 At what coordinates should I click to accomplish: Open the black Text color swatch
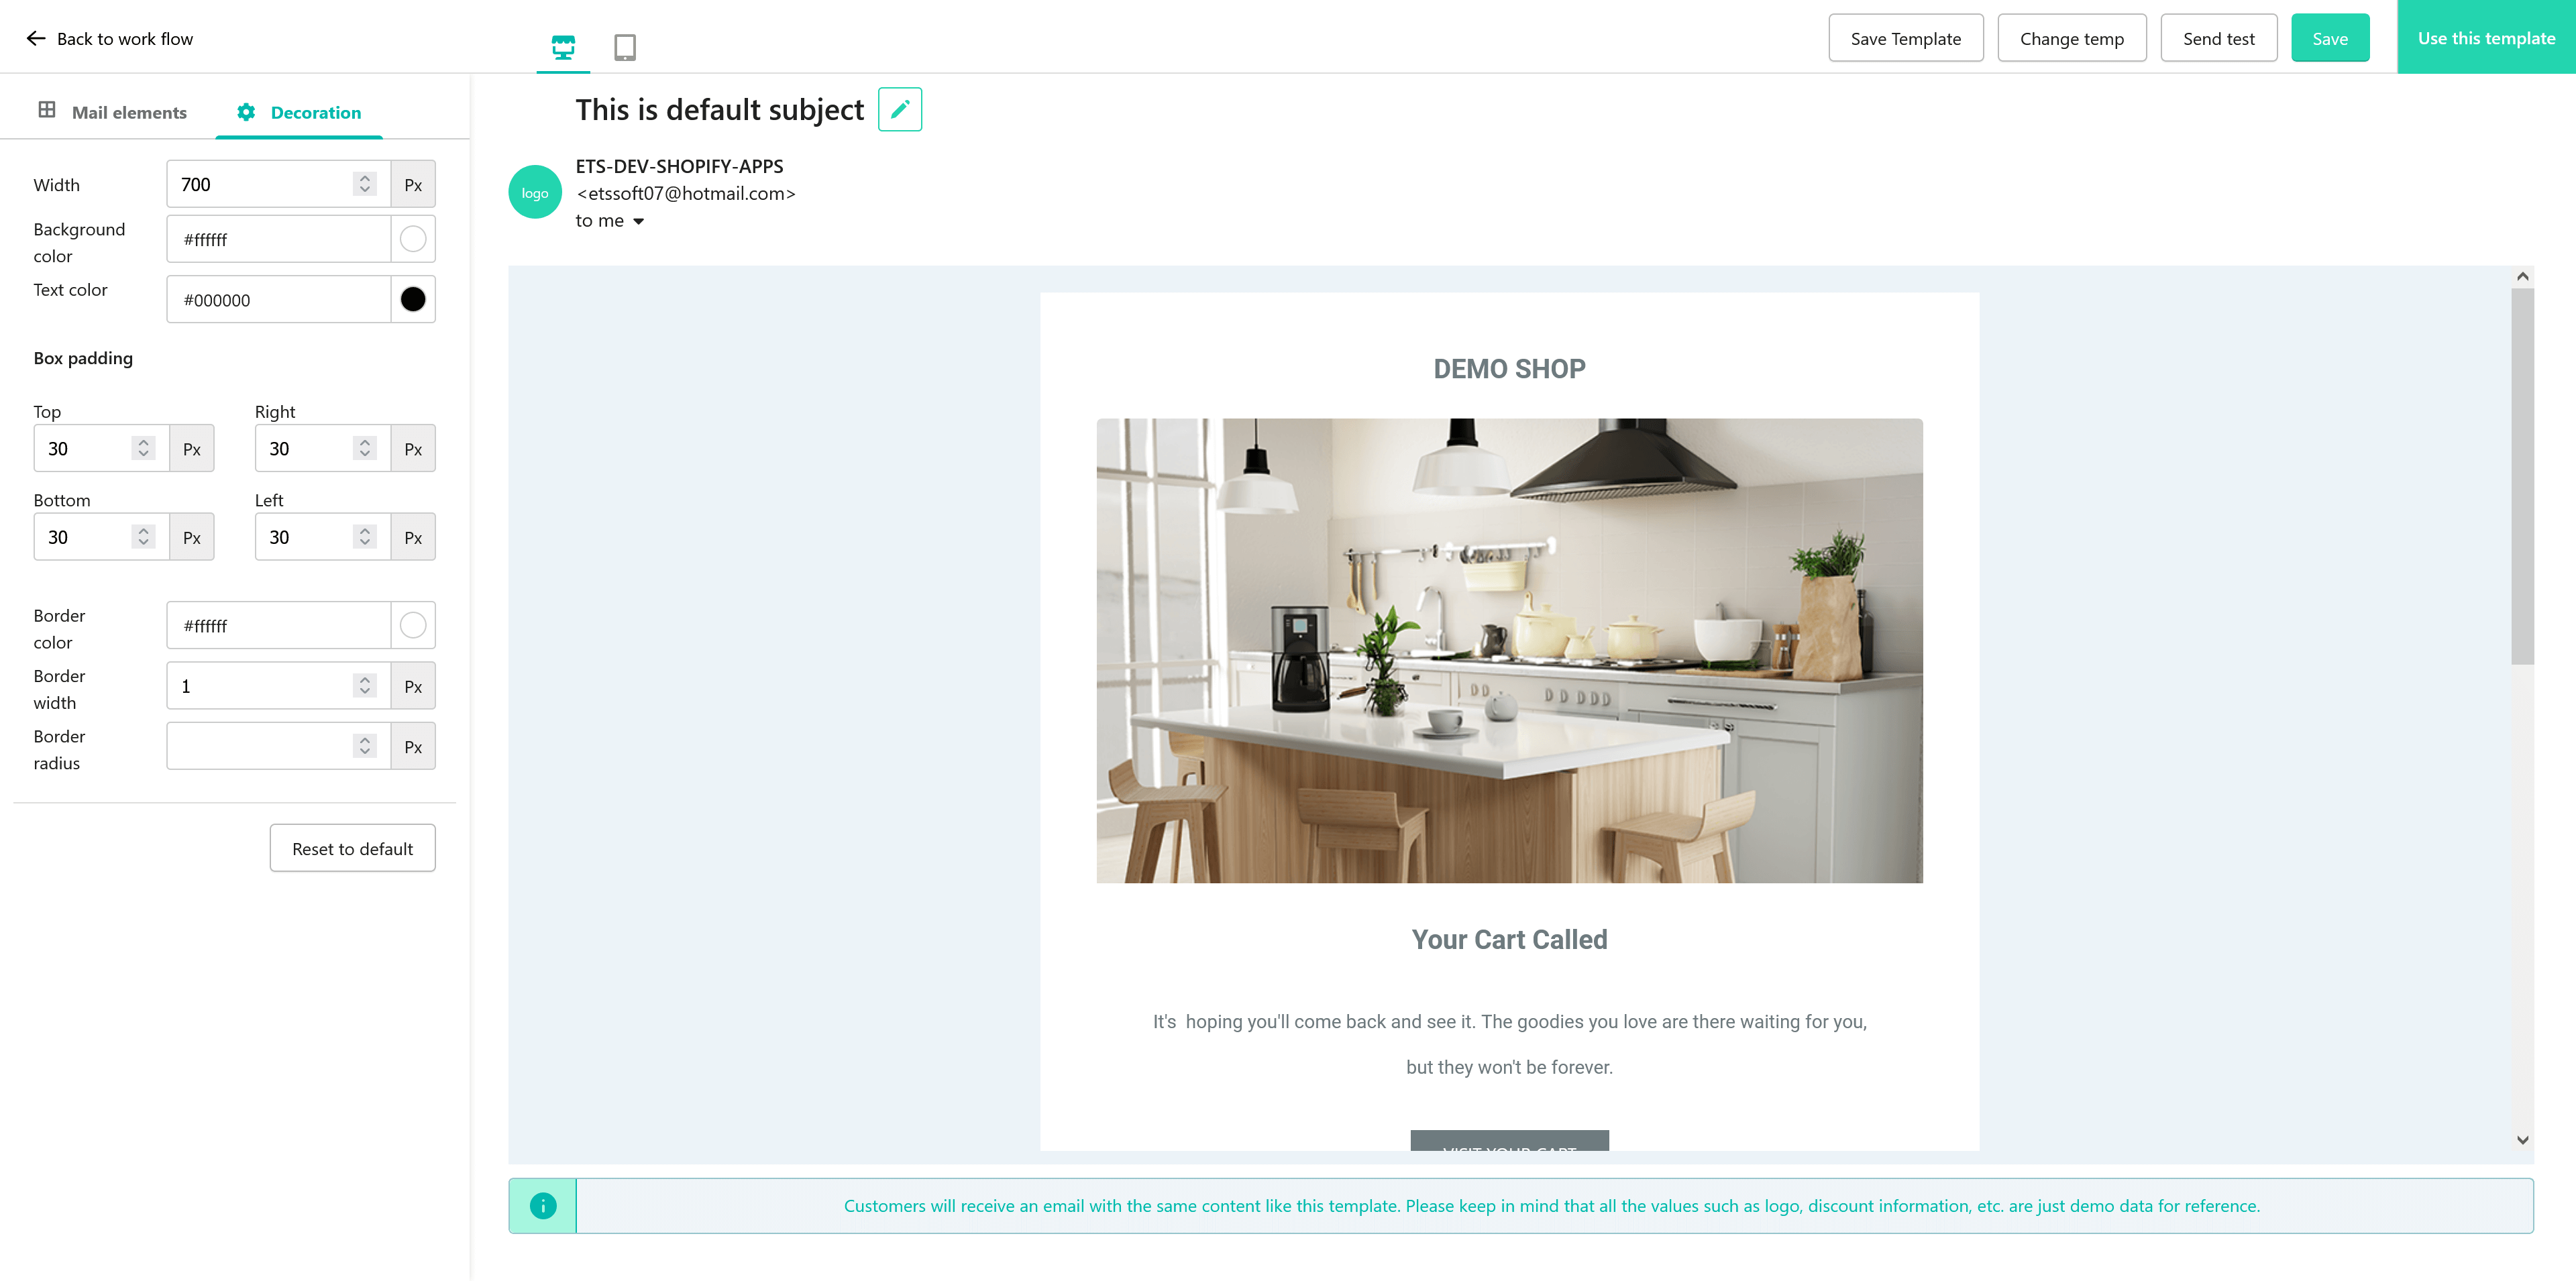[413, 299]
